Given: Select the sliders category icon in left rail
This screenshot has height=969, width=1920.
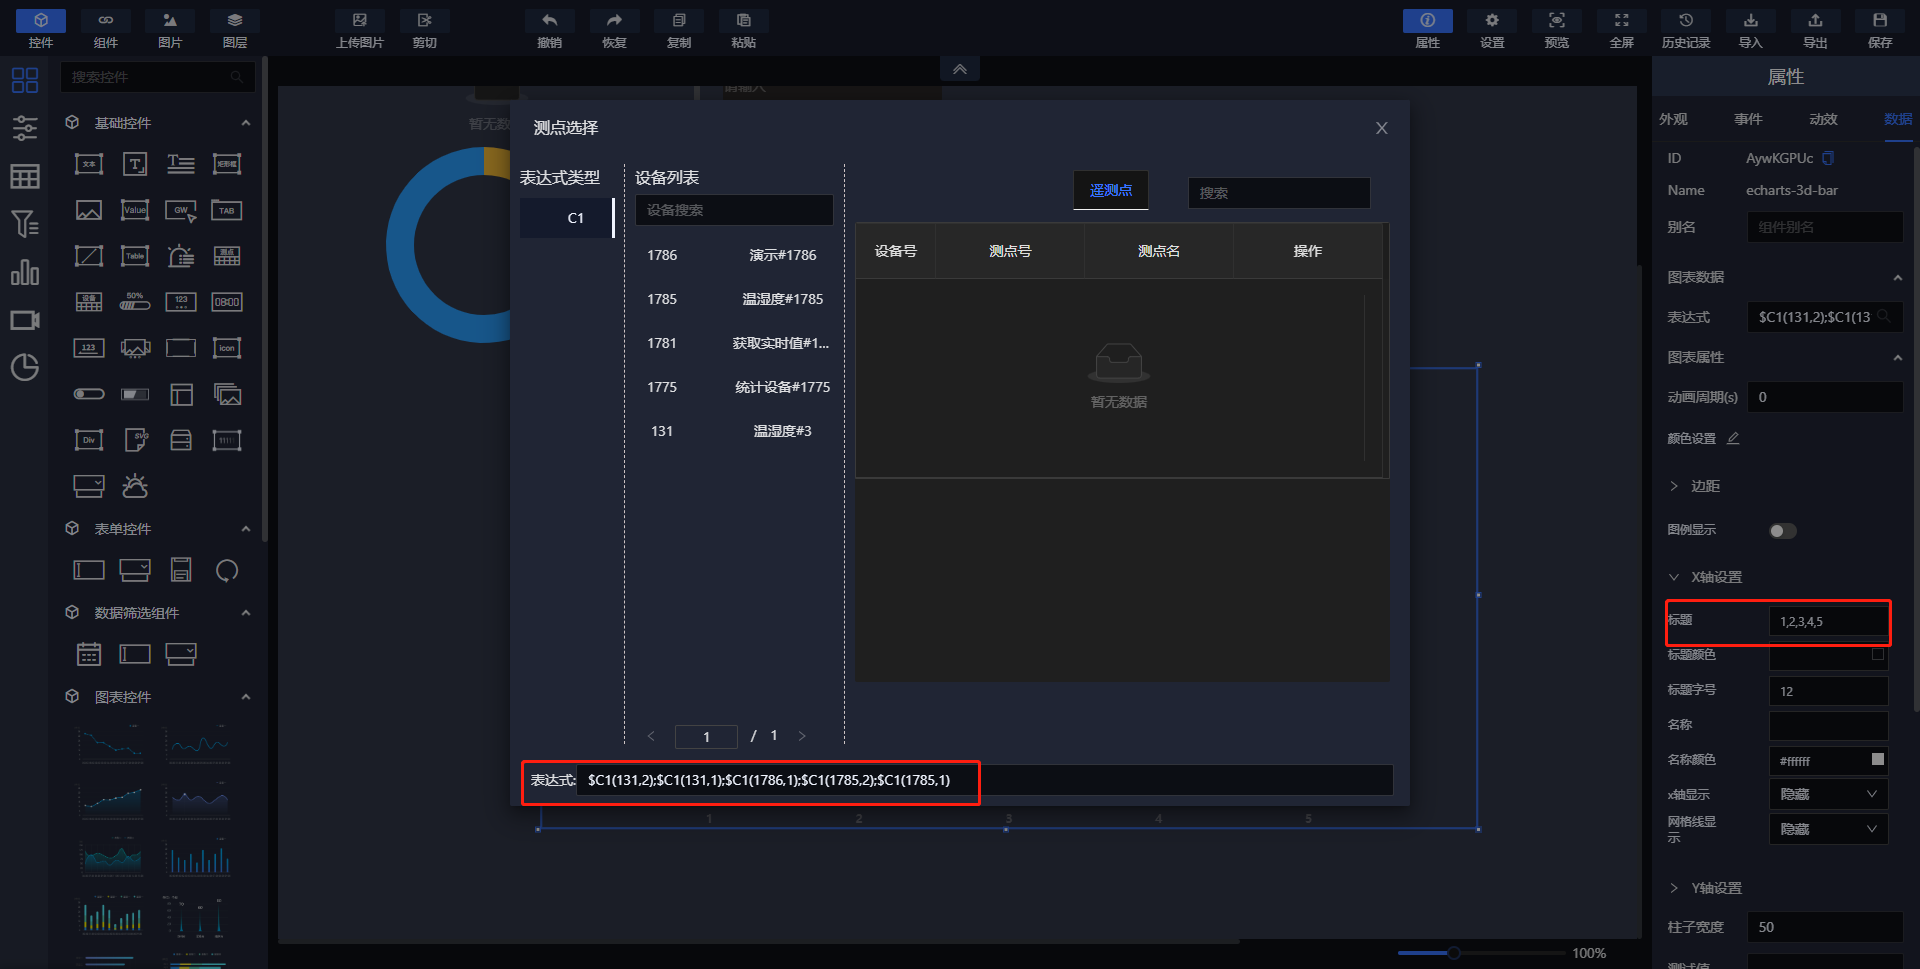Looking at the screenshot, I should coord(25,128).
